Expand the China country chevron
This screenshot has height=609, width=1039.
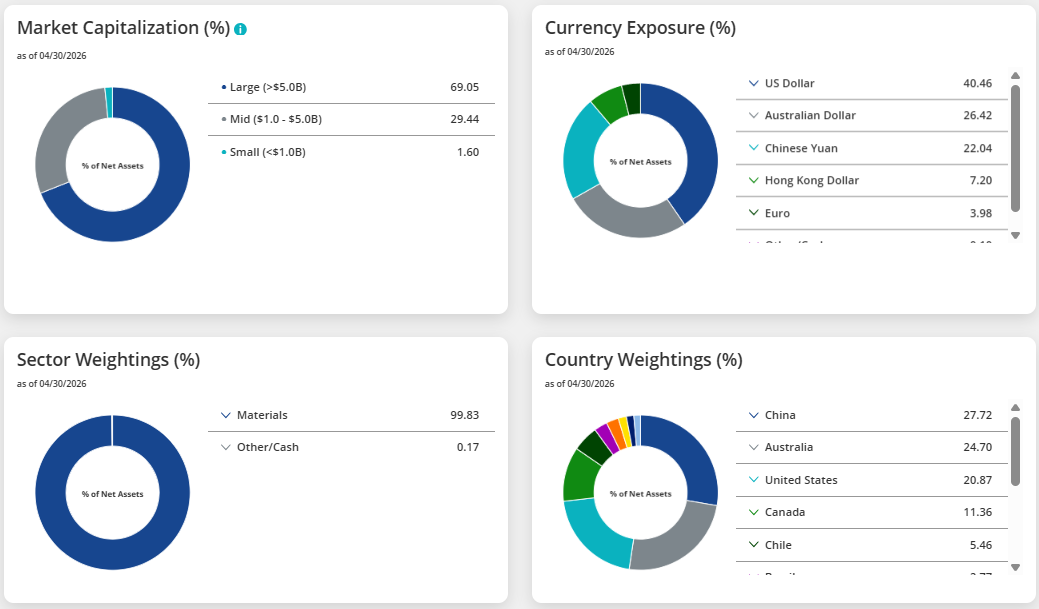753,415
